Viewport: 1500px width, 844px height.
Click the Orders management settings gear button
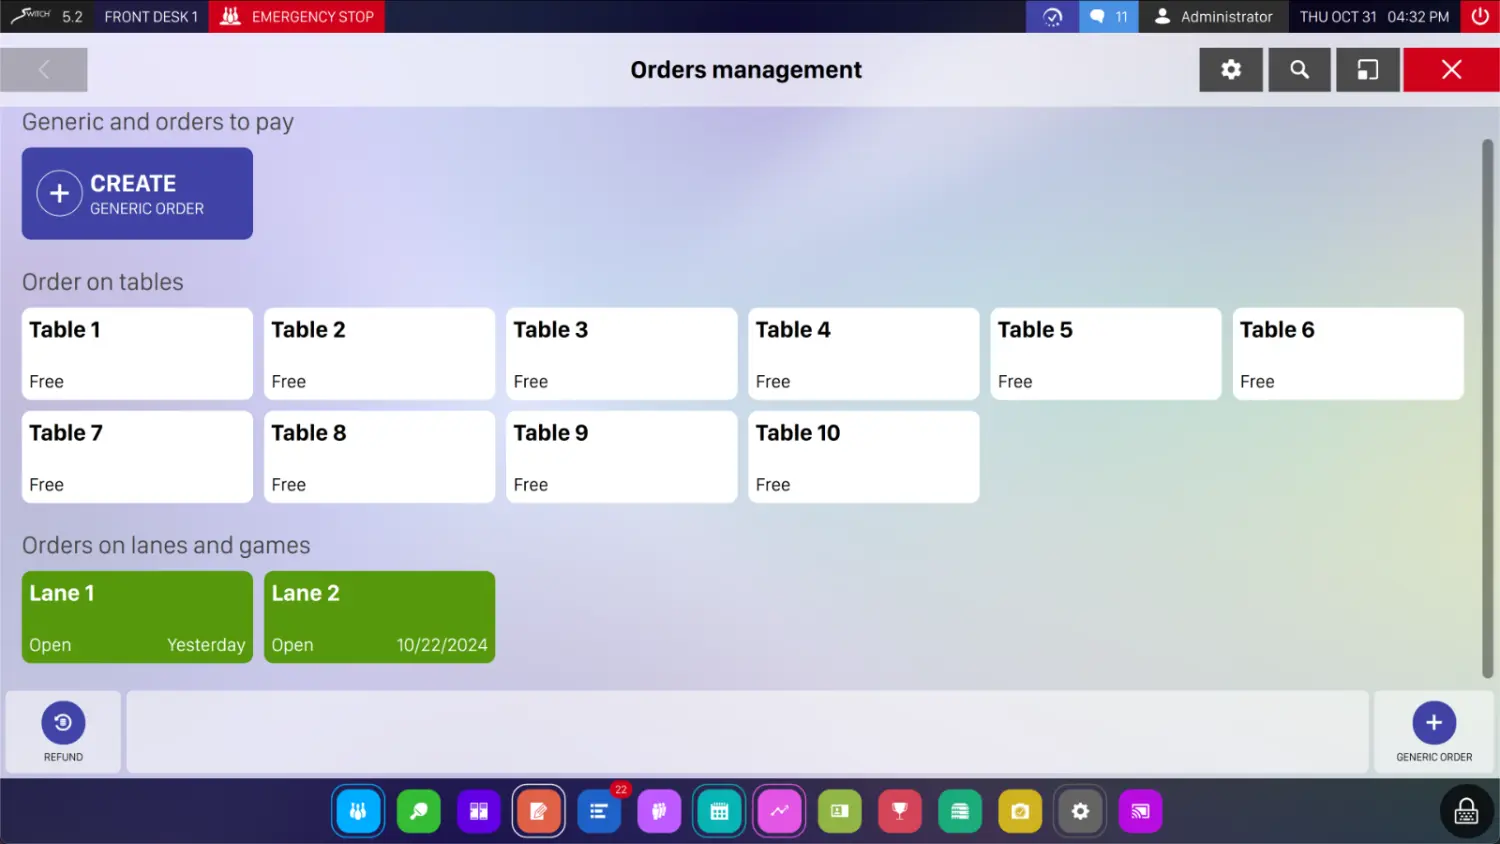point(1231,70)
